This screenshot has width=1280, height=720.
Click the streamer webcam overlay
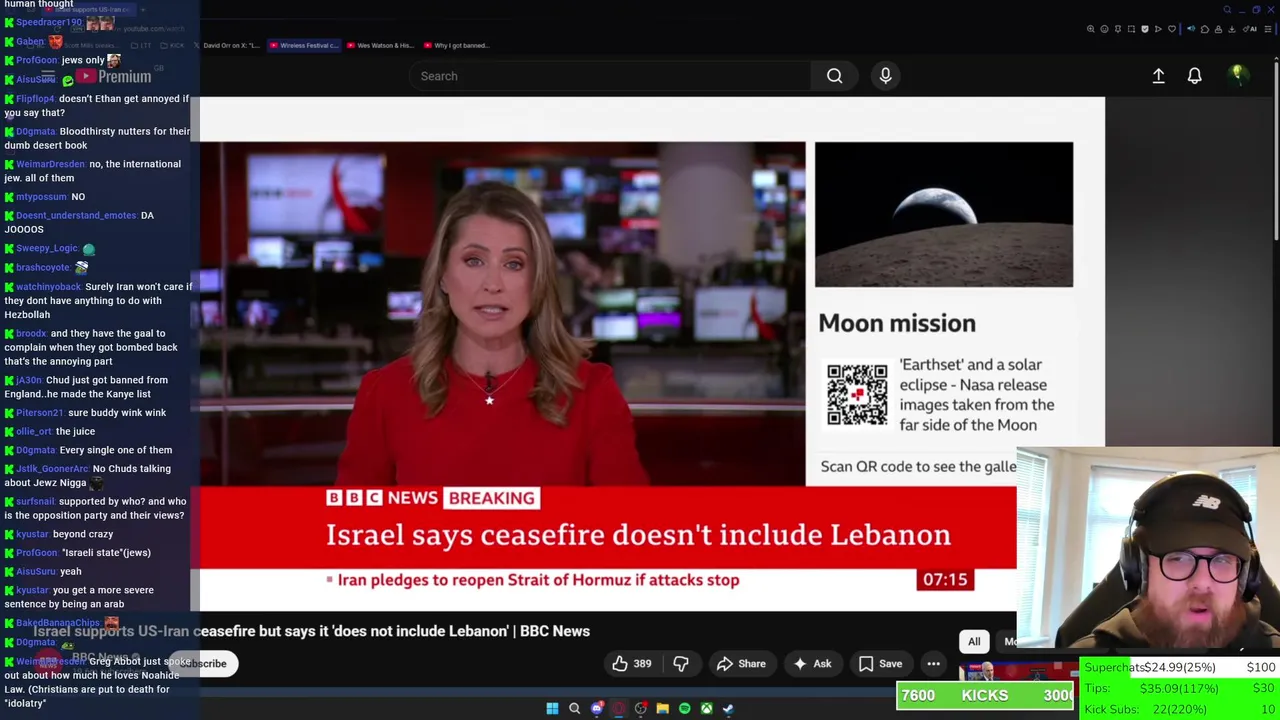pyautogui.click(x=1148, y=552)
